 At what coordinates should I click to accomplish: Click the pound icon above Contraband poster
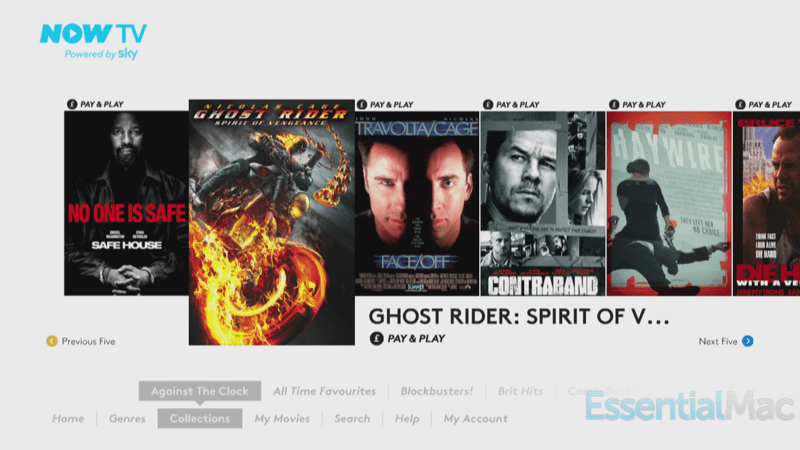[x=488, y=104]
